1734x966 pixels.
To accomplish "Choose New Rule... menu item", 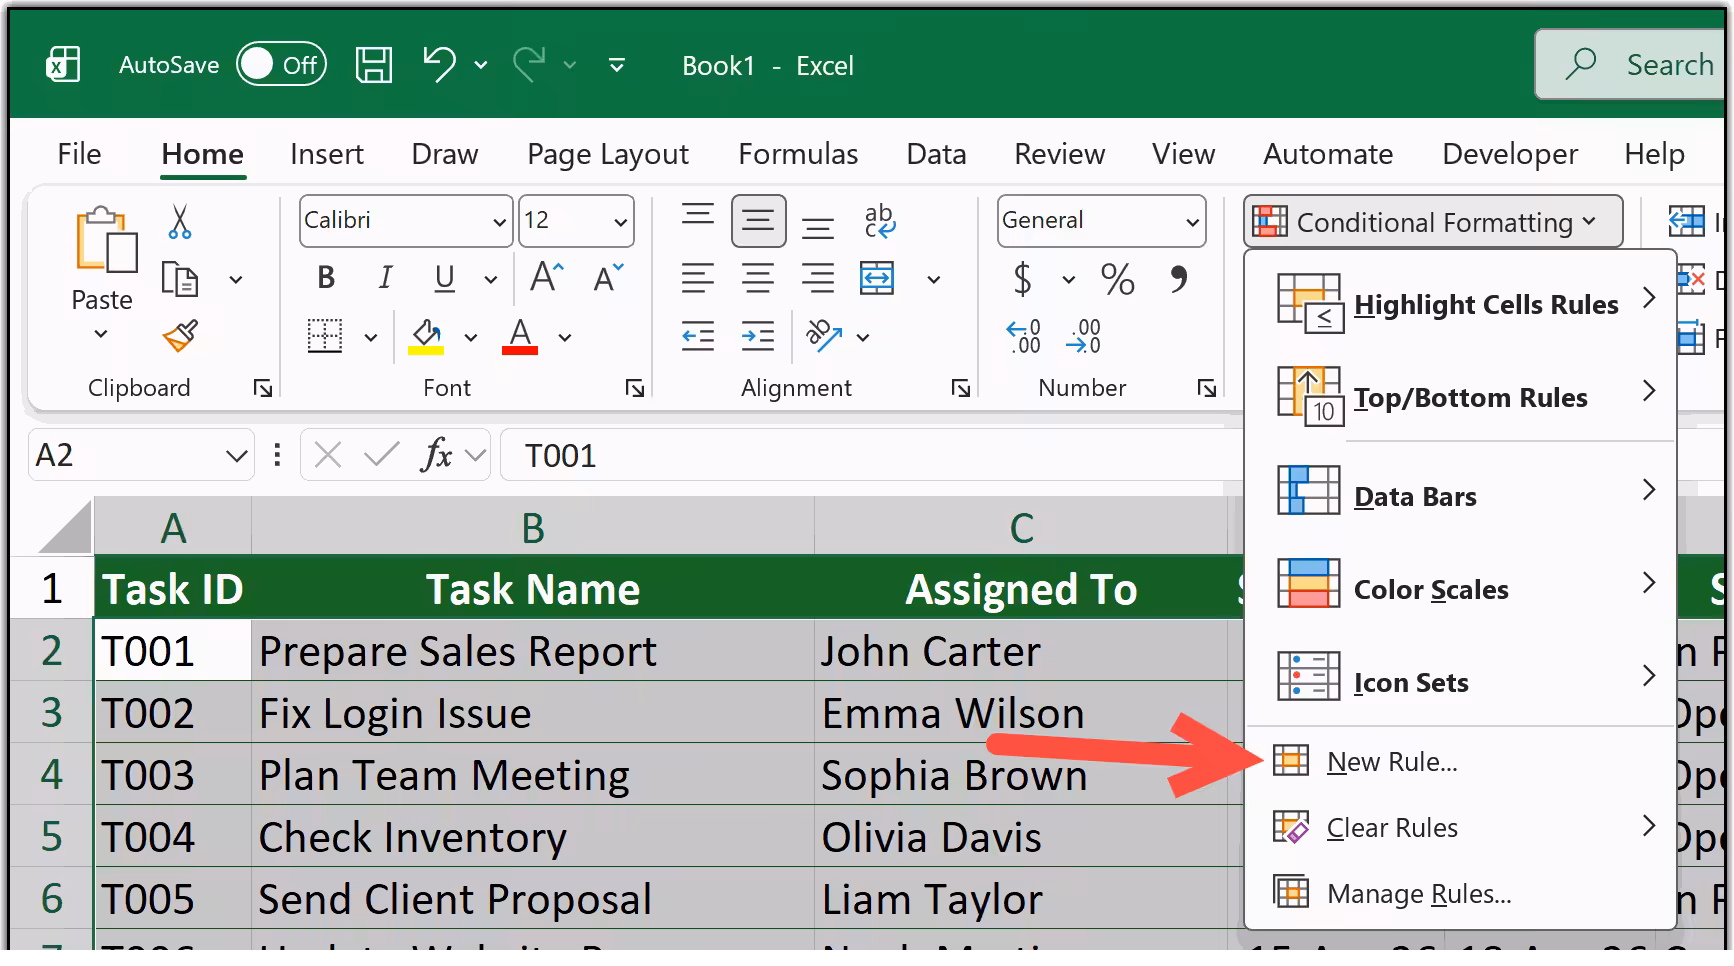I will [x=1461, y=762].
